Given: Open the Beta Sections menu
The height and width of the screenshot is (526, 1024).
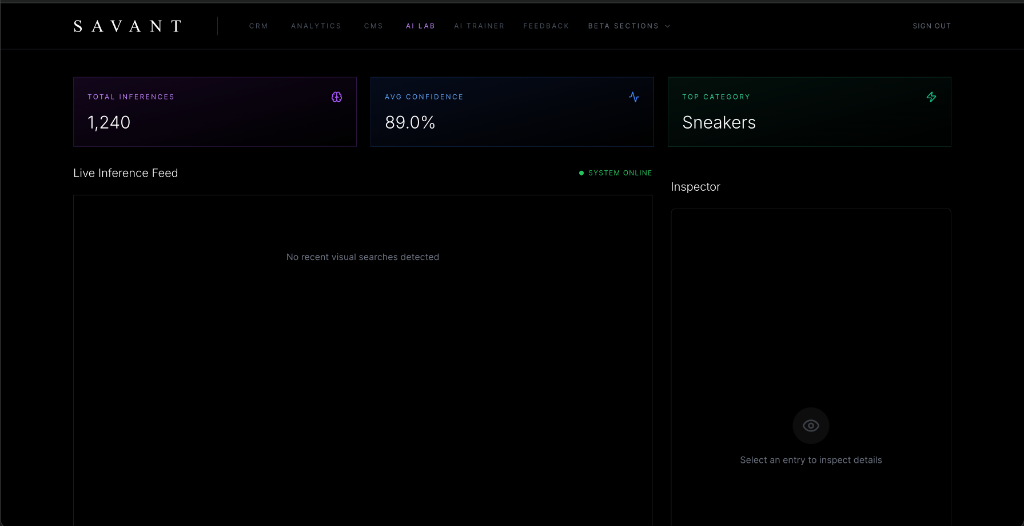Looking at the screenshot, I should [x=629, y=26].
